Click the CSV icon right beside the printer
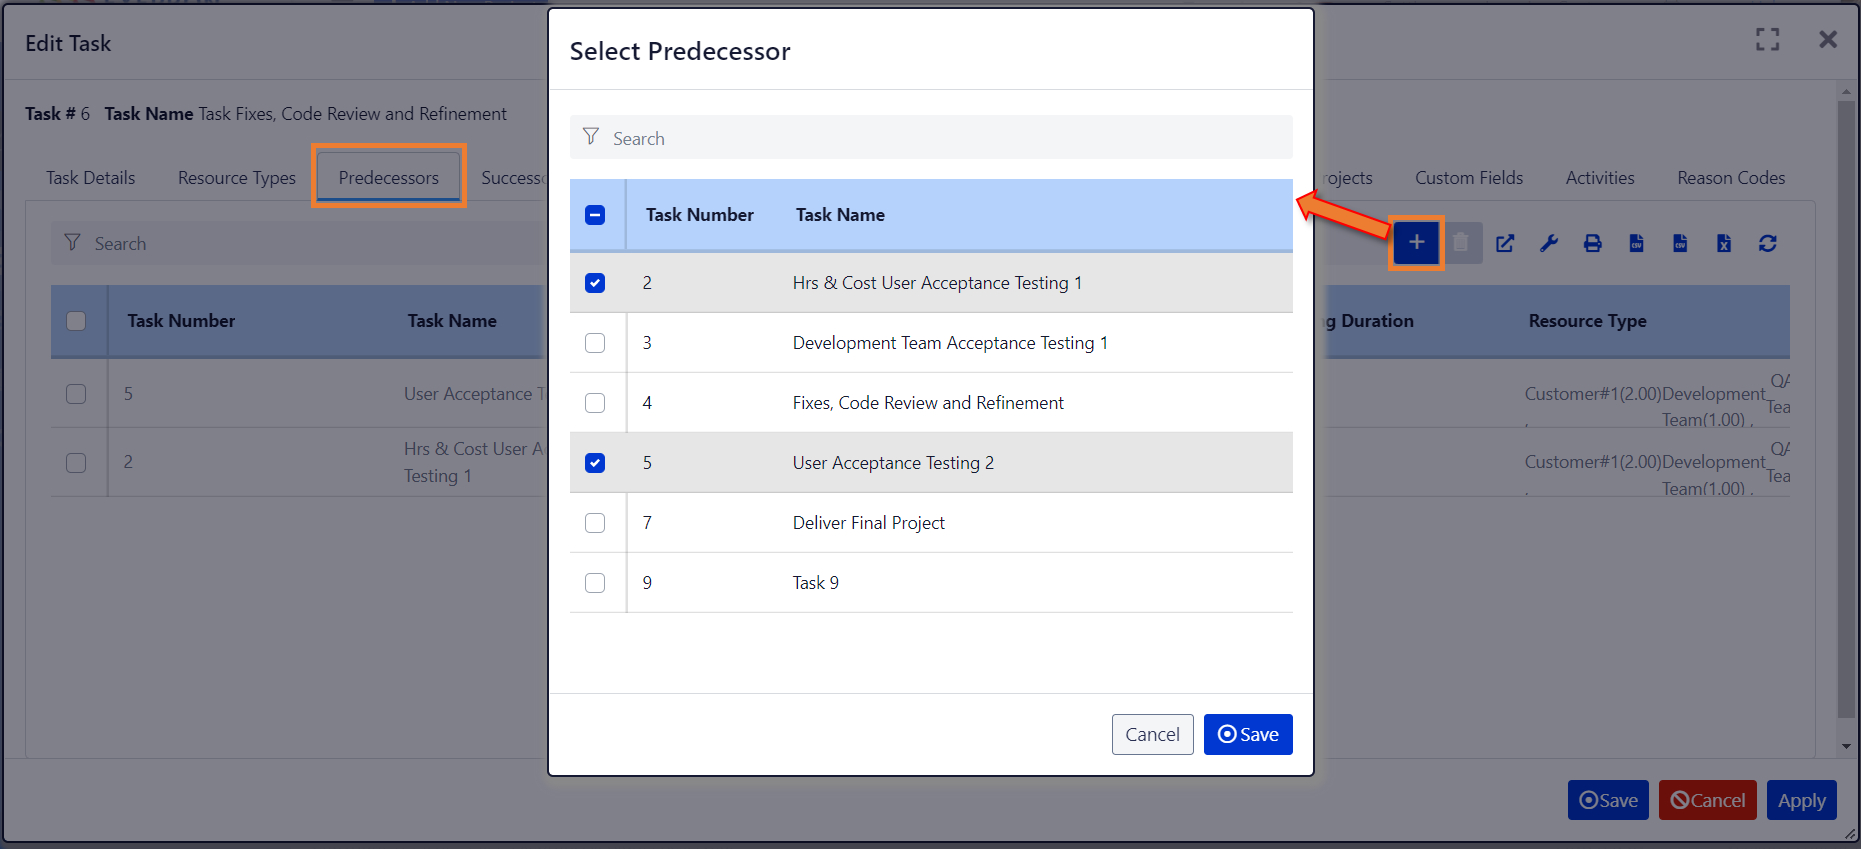This screenshot has height=849, width=1861. 1637,243
